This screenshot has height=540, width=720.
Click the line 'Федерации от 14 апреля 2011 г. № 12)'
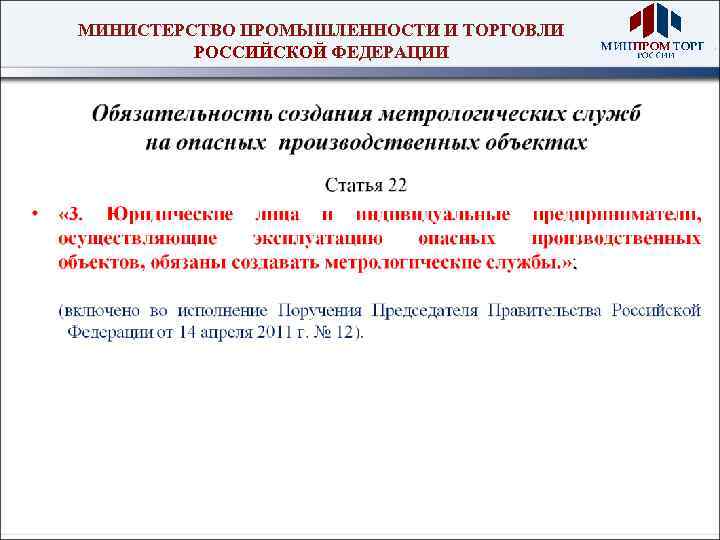(x=215, y=332)
